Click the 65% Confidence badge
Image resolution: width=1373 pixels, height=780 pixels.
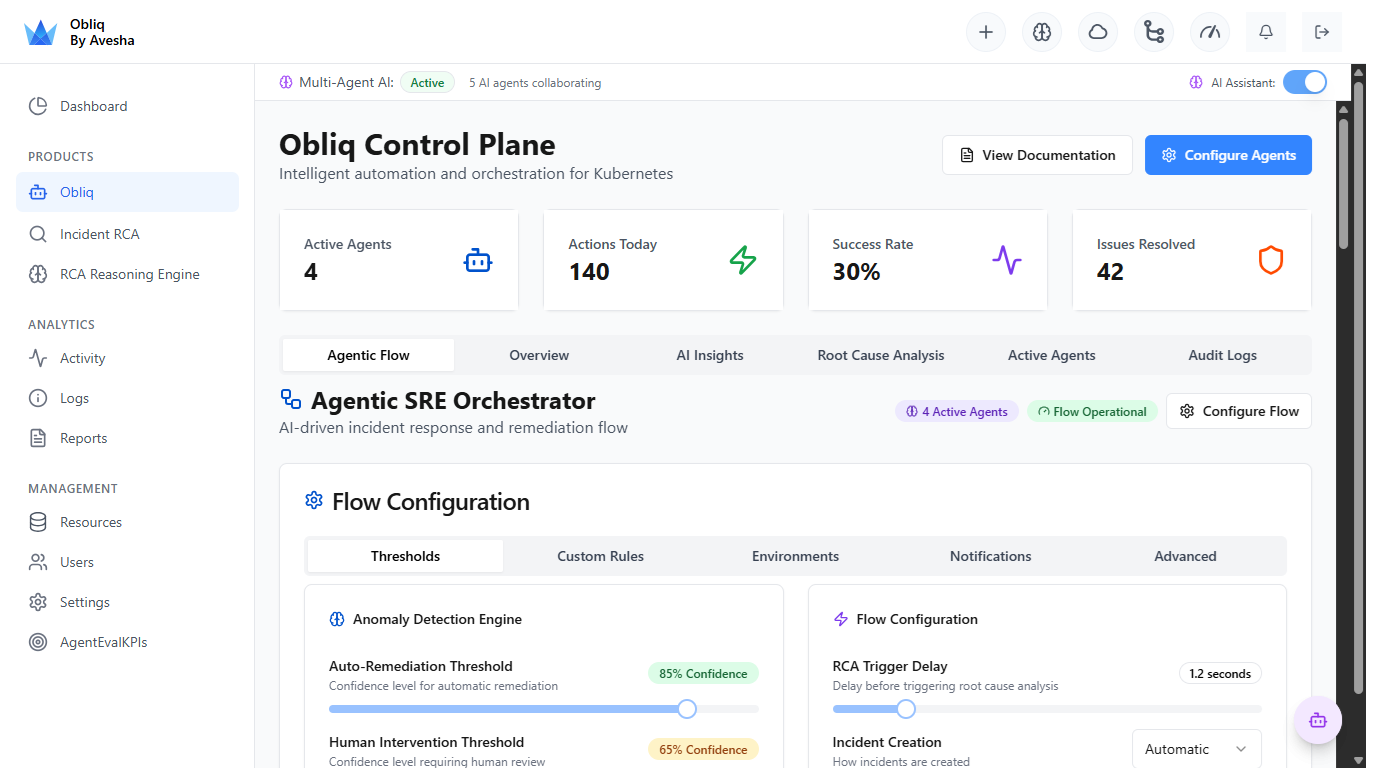click(703, 749)
